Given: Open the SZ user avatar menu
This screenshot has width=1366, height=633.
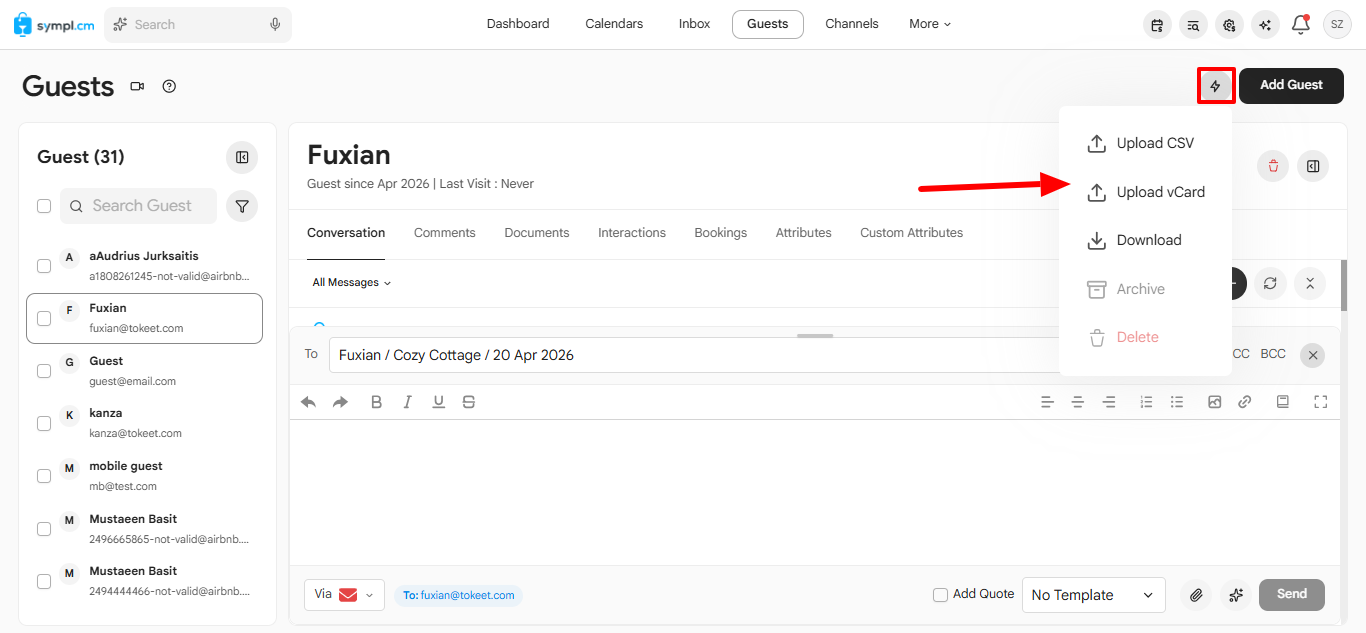Looking at the screenshot, I should [1337, 25].
